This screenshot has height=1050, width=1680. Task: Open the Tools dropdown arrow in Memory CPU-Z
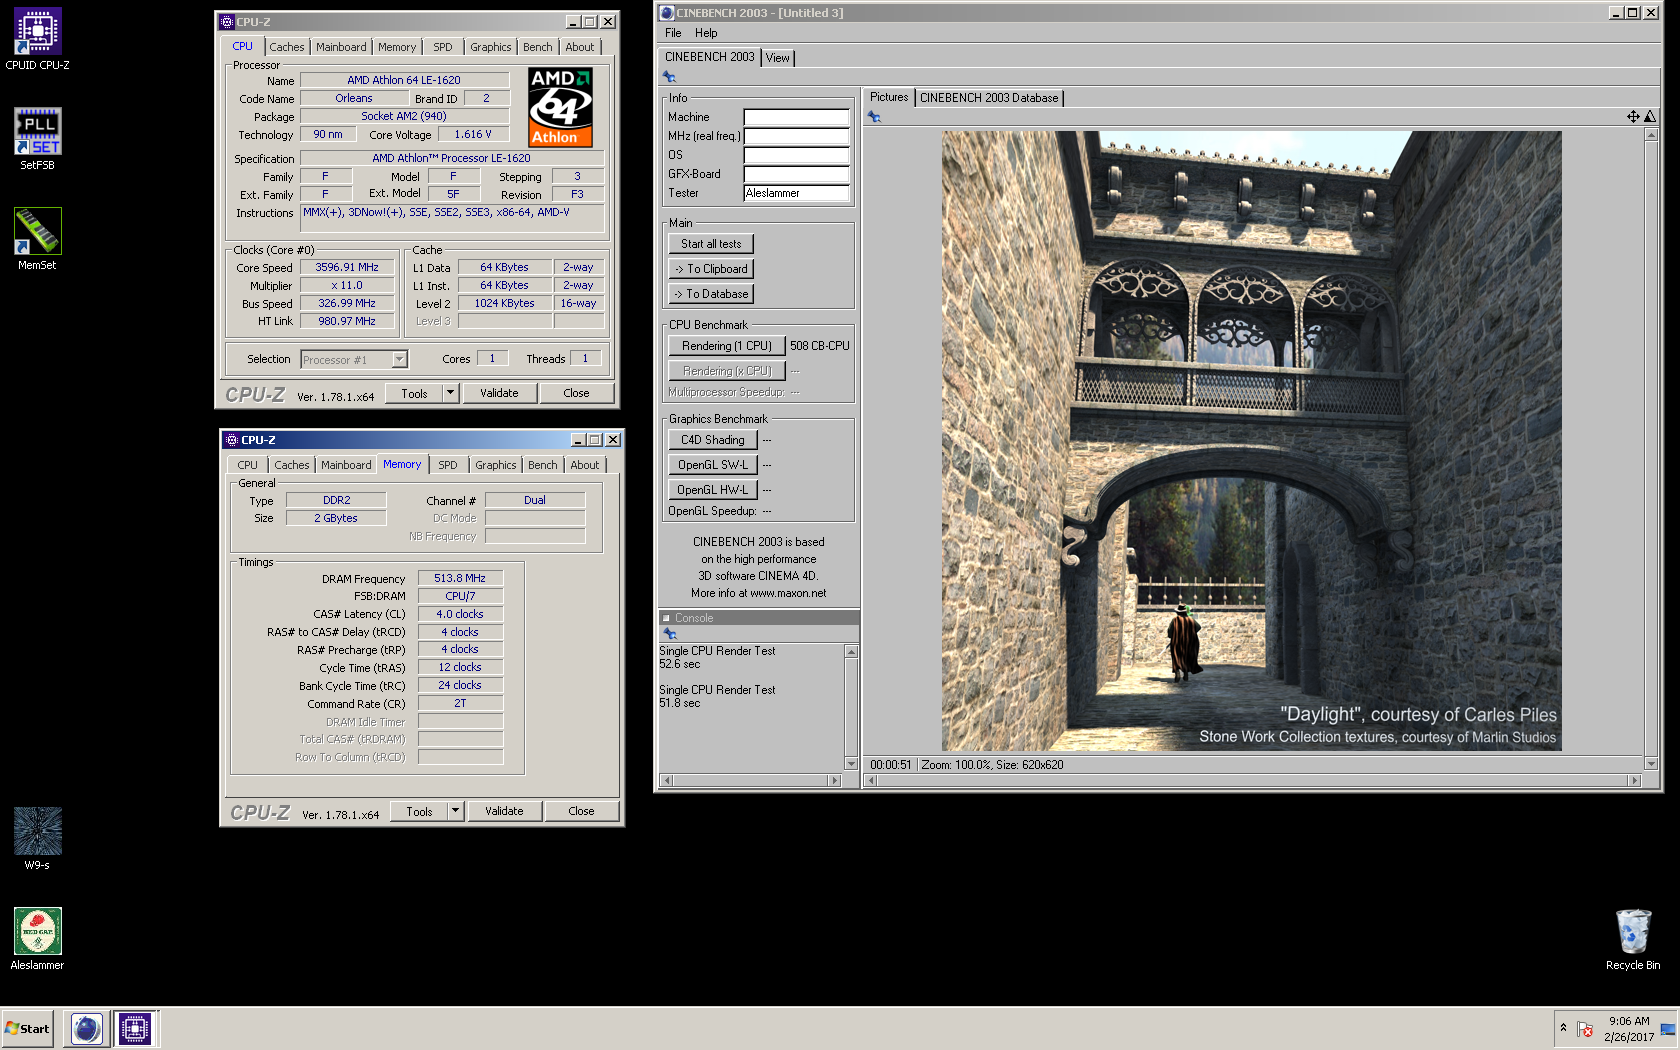(x=455, y=811)
